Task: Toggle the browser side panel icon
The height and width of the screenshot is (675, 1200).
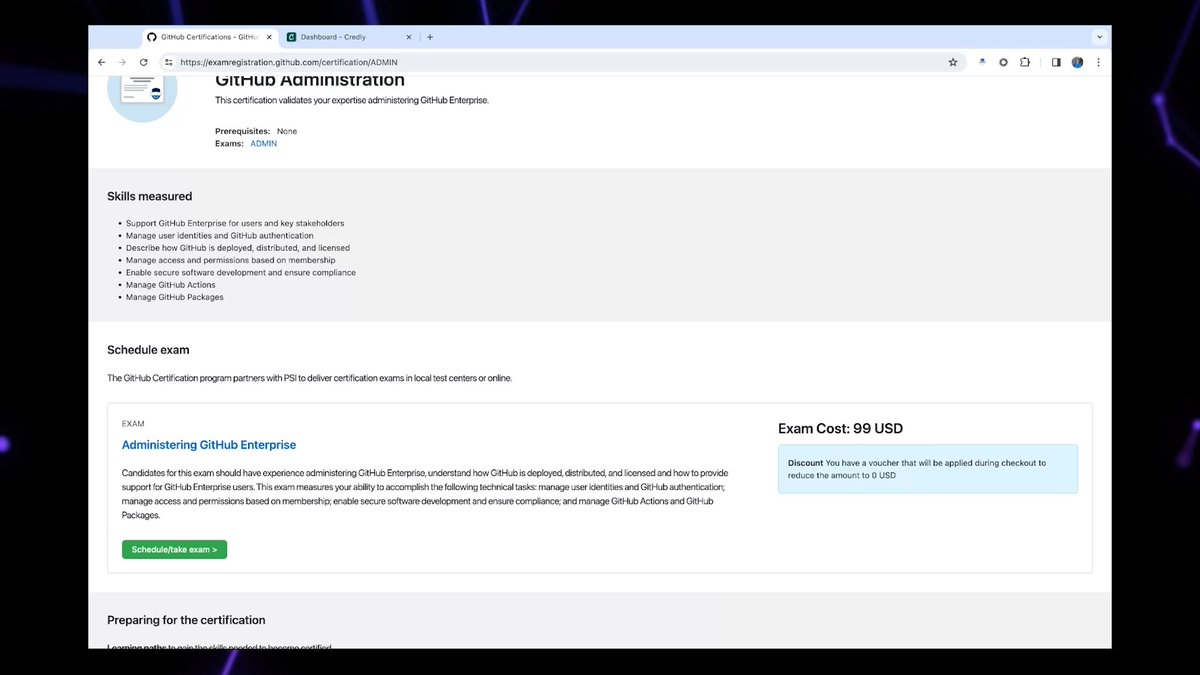Action: (1056, 62)
